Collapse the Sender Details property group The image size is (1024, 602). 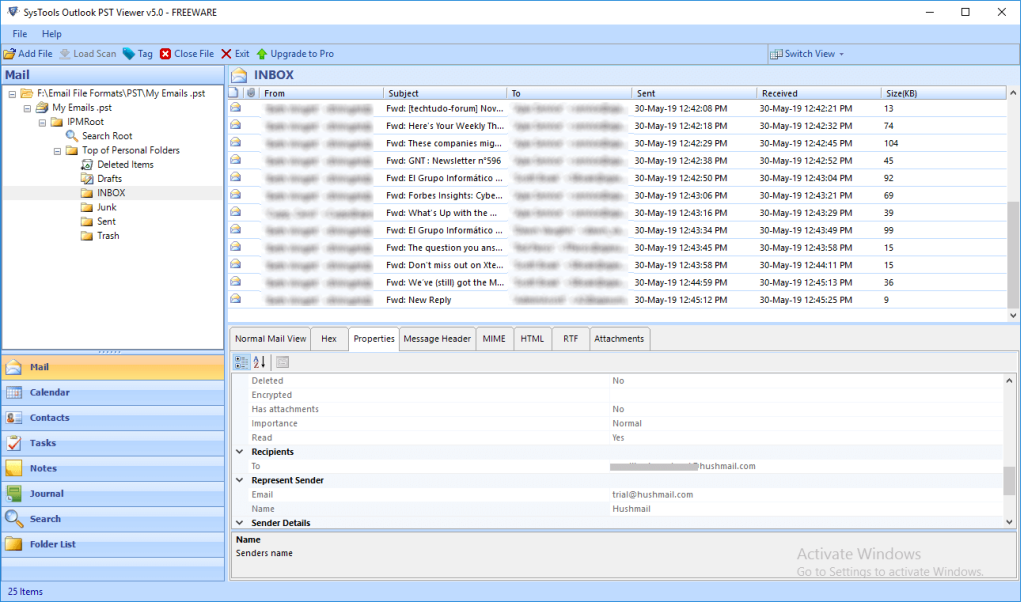(240, 523)
